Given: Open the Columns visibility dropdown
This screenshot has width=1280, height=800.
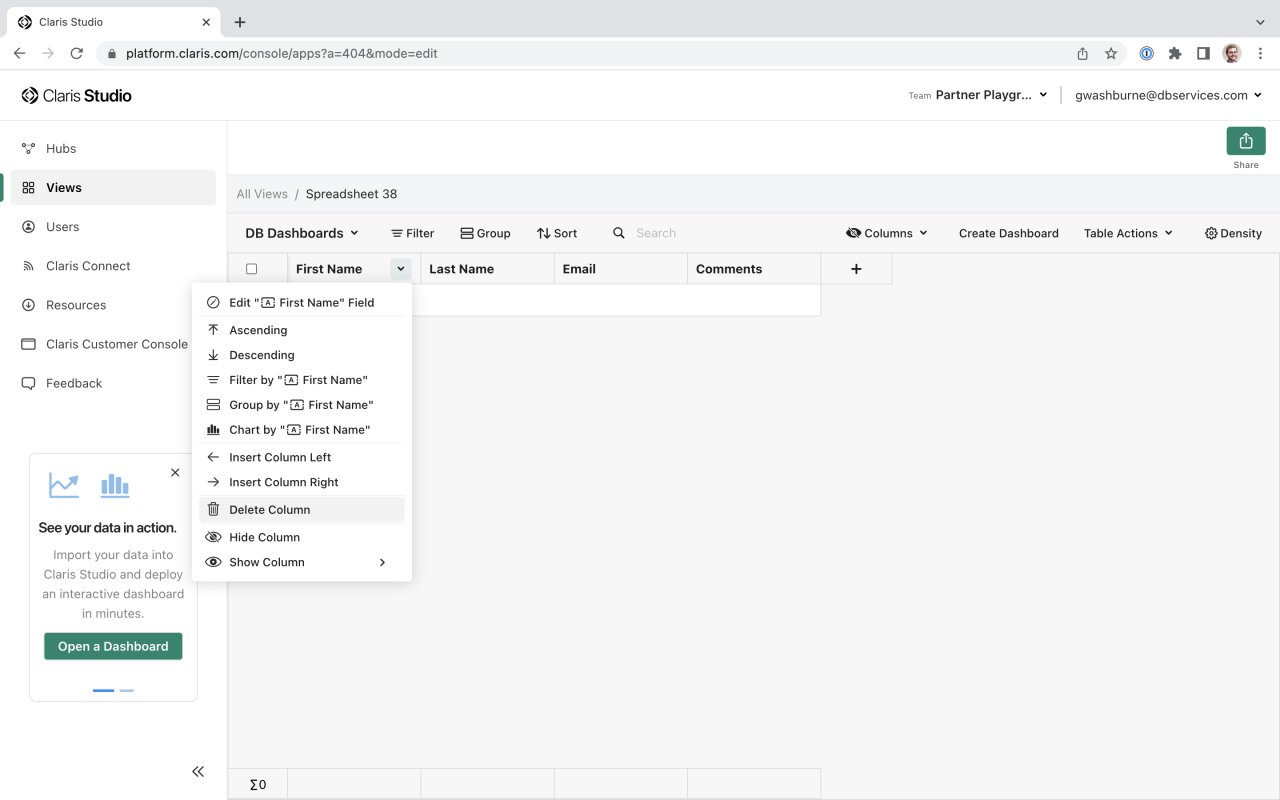Looking at the screenshot, I should [x=887, y=233].
